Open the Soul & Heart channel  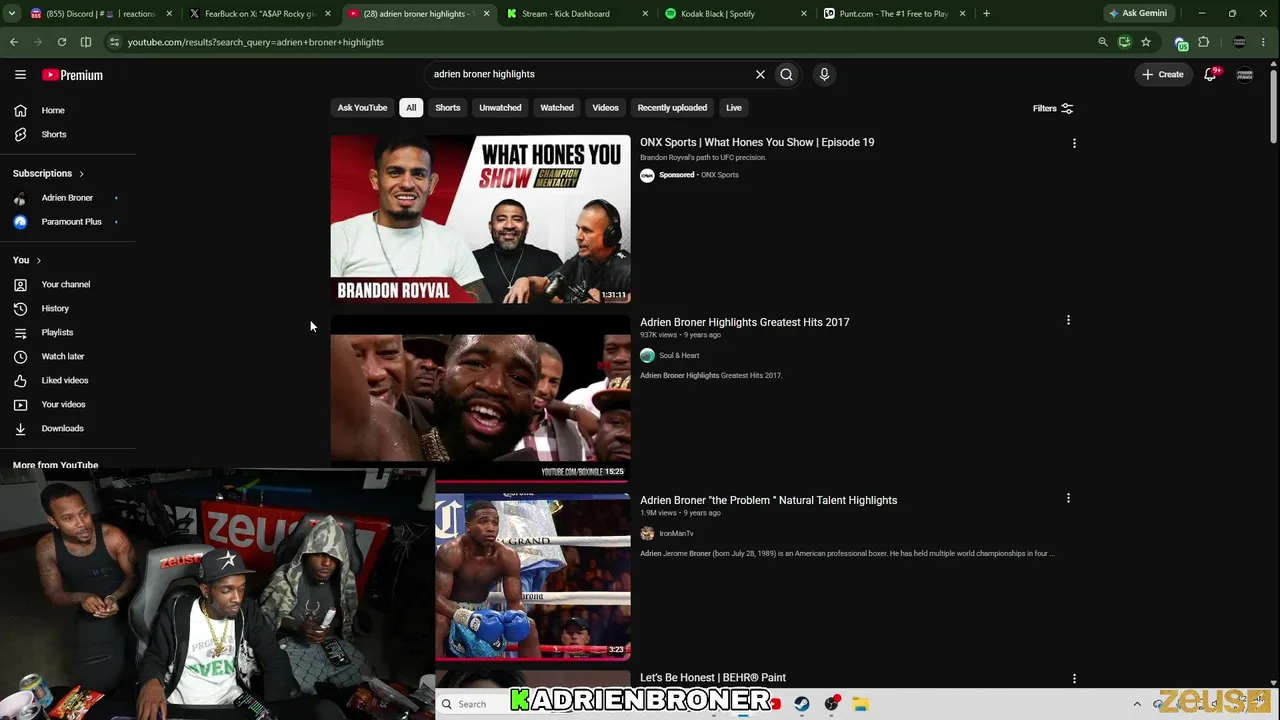(679, 355)
